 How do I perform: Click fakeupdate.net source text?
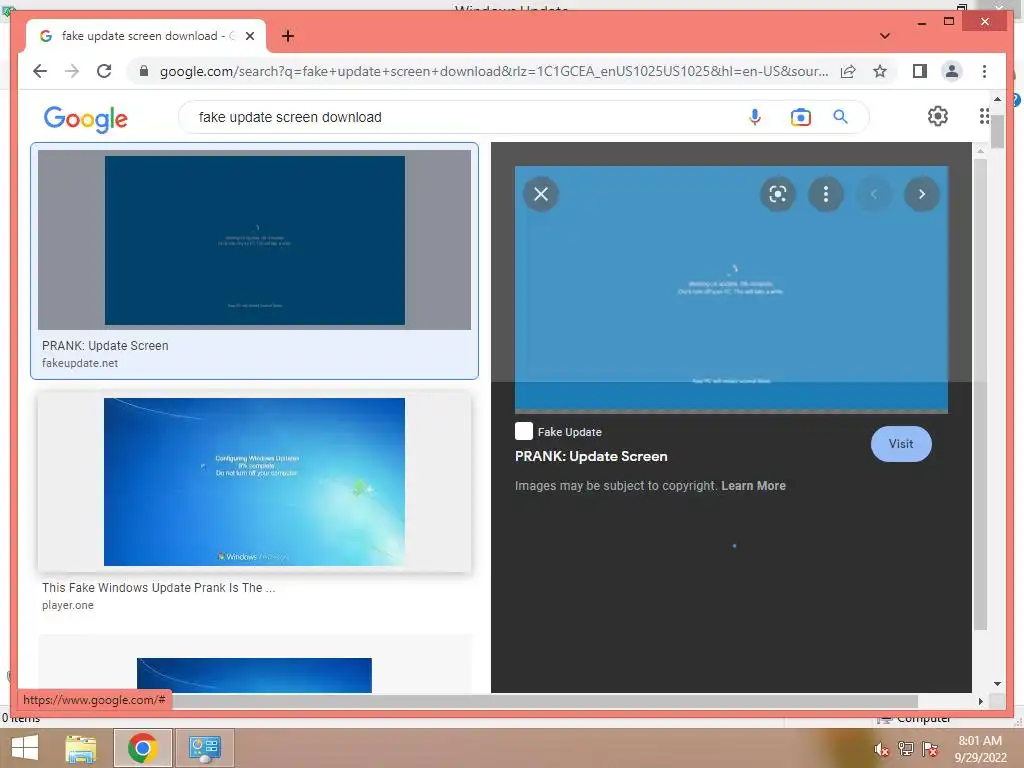pos(80,363)
